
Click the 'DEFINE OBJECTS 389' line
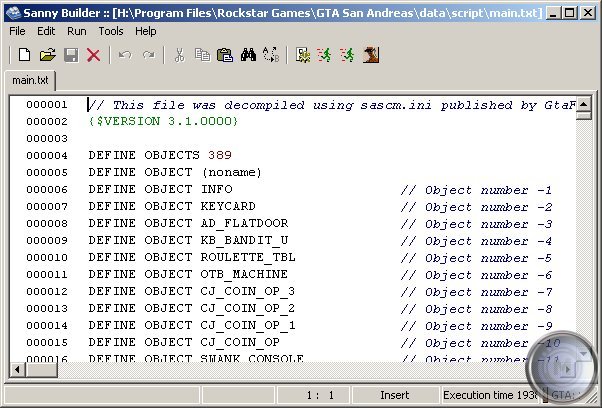160,155
